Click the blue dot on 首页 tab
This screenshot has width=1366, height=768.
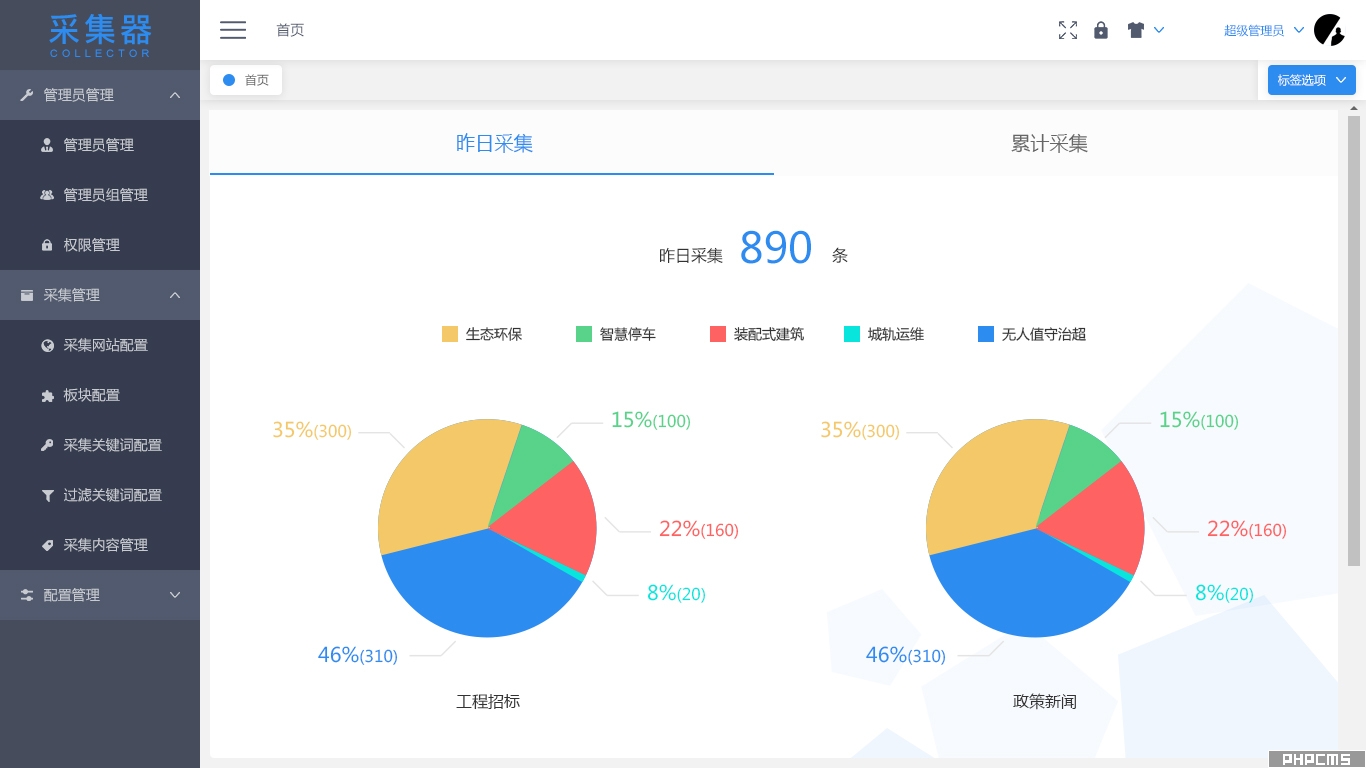pos(229,80)
